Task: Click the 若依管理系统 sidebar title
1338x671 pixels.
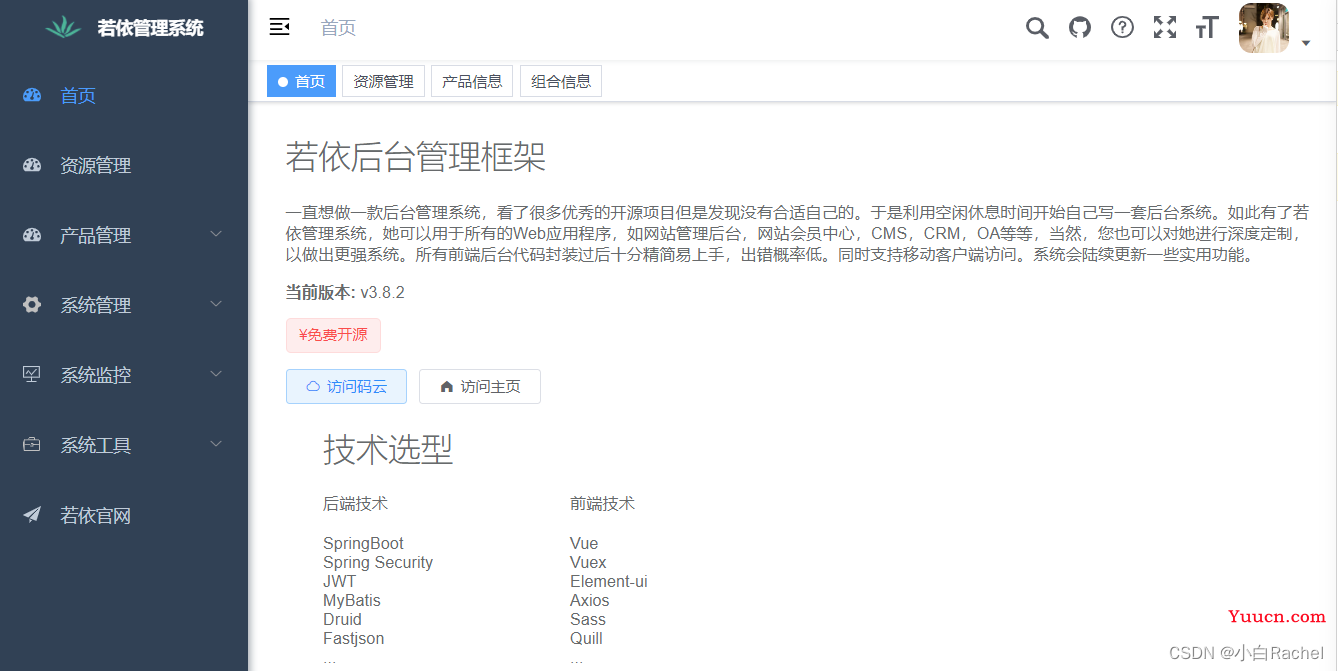Action: click(x=150, y=28)
